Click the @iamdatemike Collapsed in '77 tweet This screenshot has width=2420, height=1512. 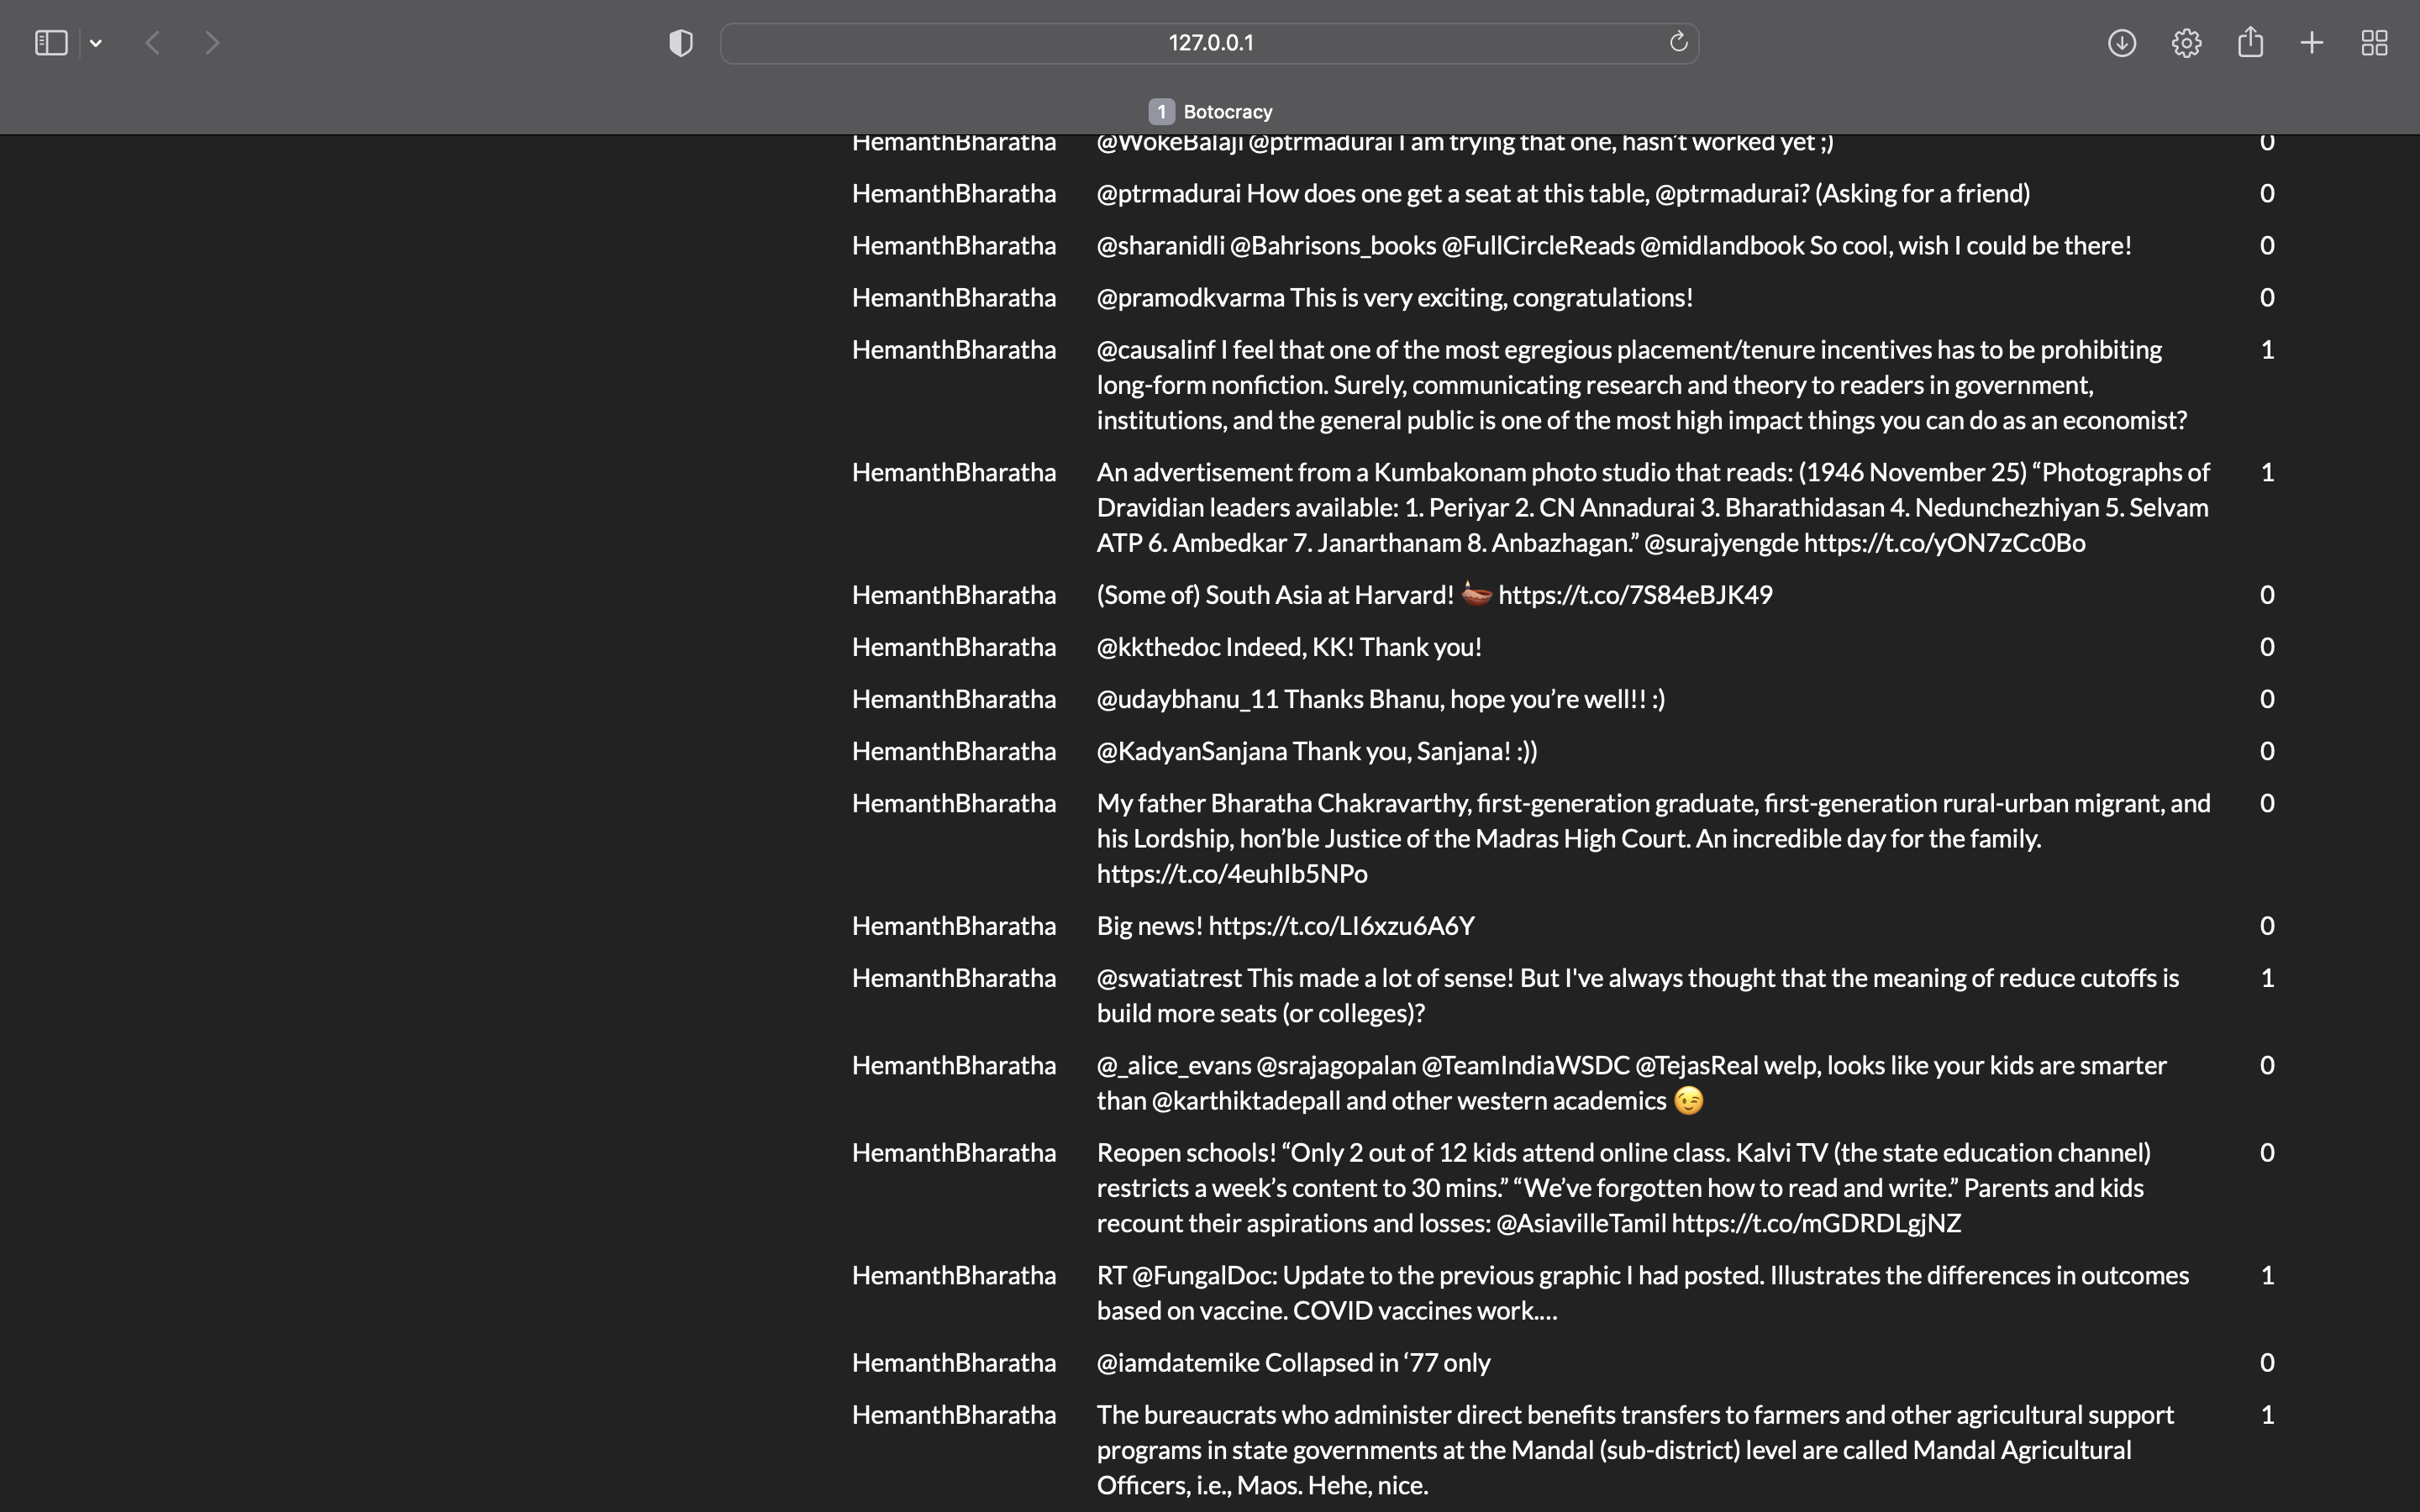[1292, 1363]
